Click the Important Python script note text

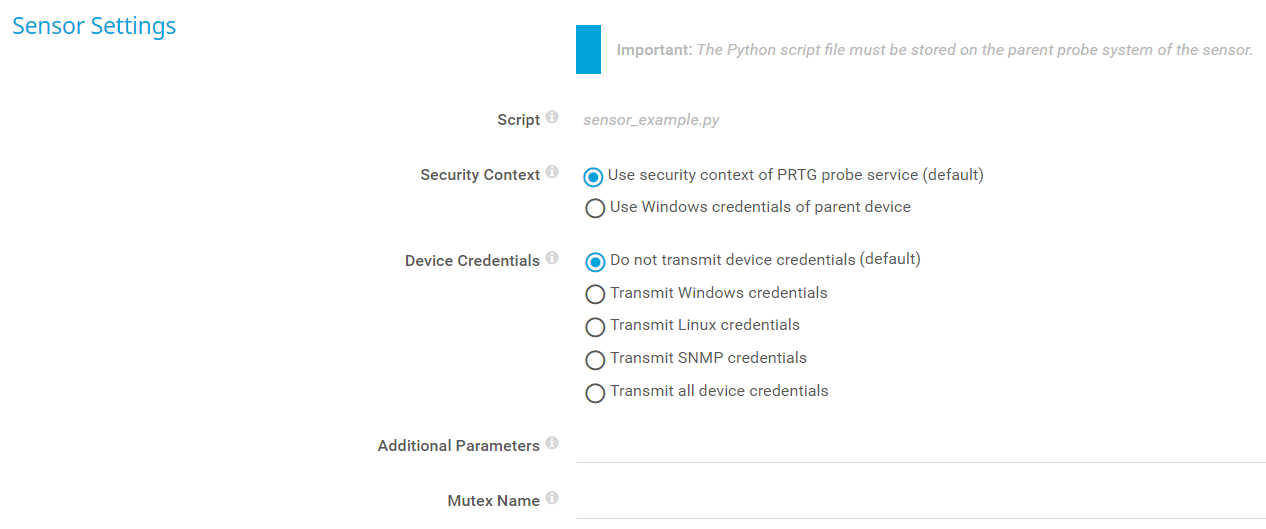point(934,50)
